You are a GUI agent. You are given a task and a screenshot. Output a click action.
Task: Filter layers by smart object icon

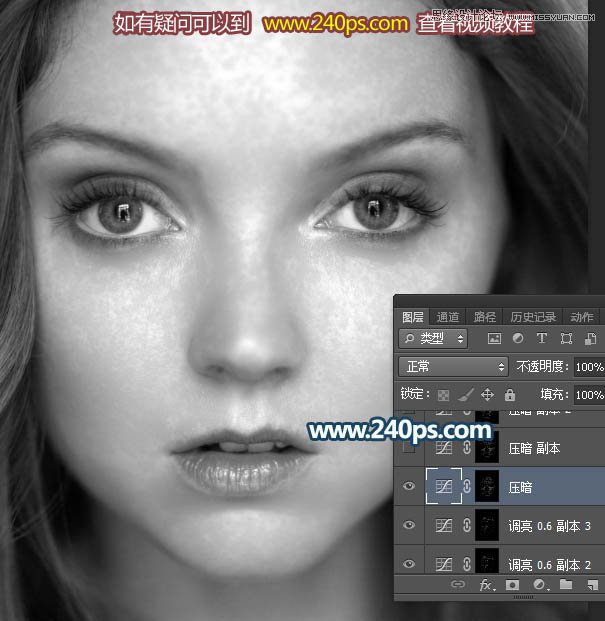590,339
